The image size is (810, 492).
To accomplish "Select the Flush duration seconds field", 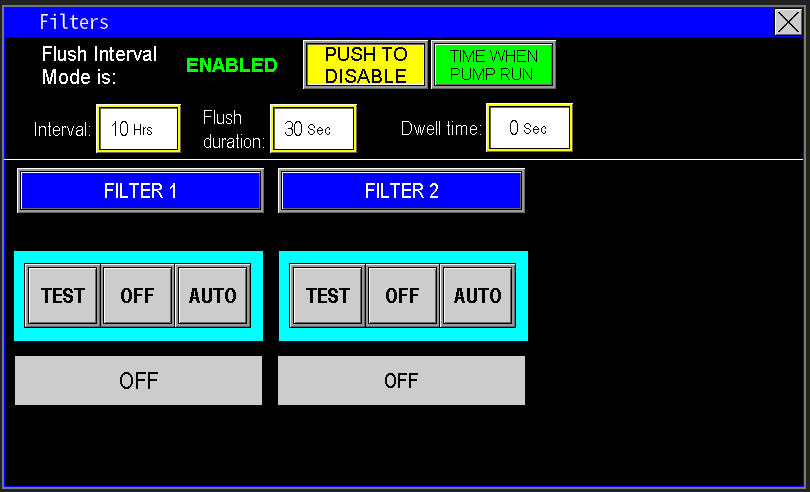I will (x=313, y=128).
